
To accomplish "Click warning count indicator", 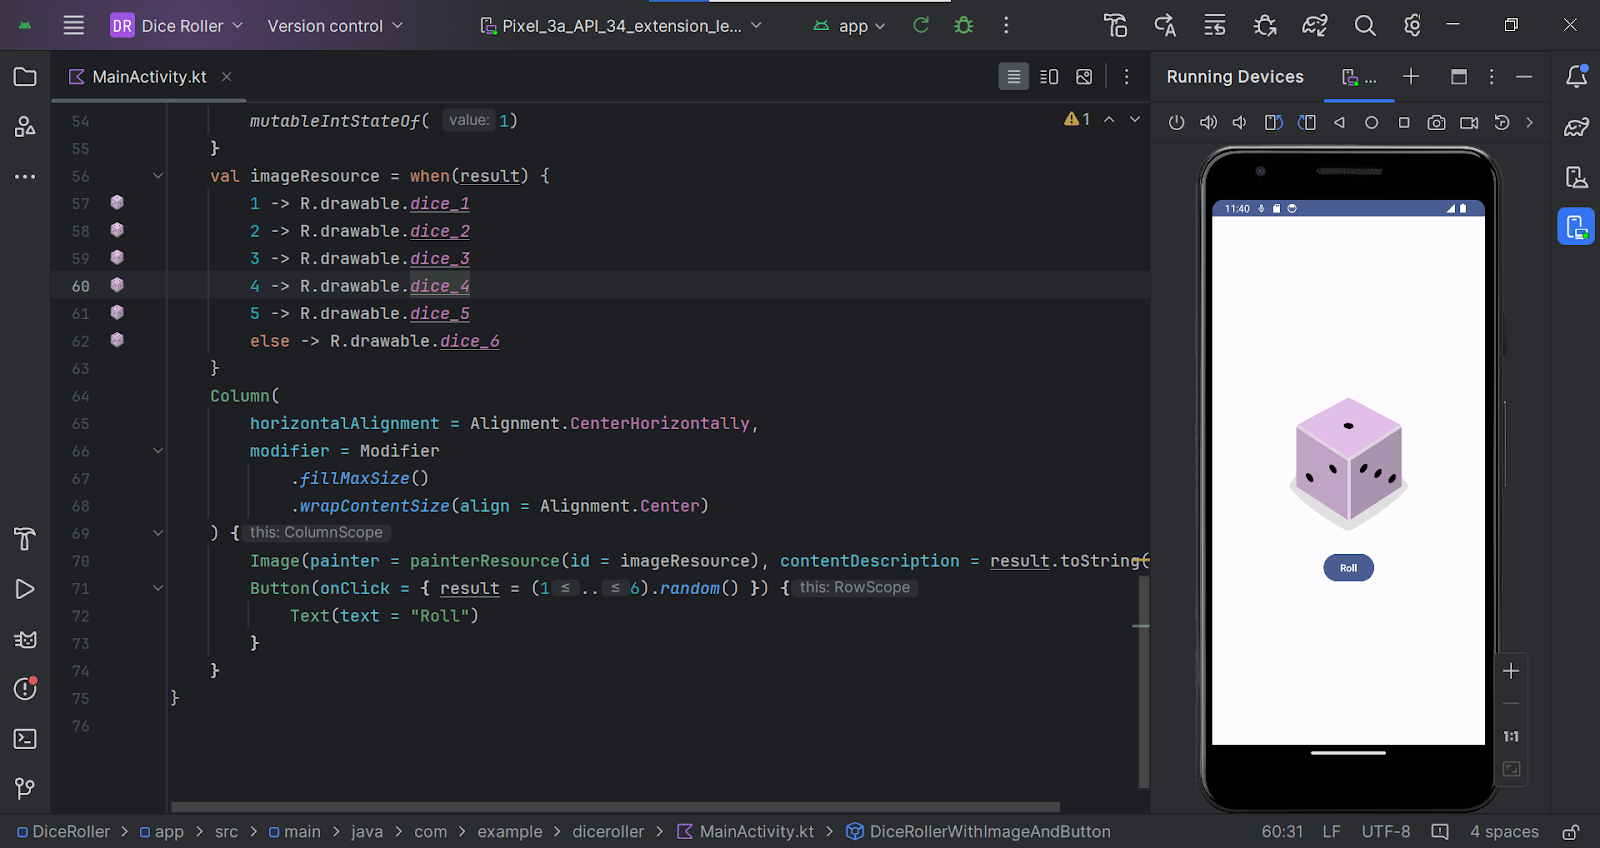I will click(1077, 119).
